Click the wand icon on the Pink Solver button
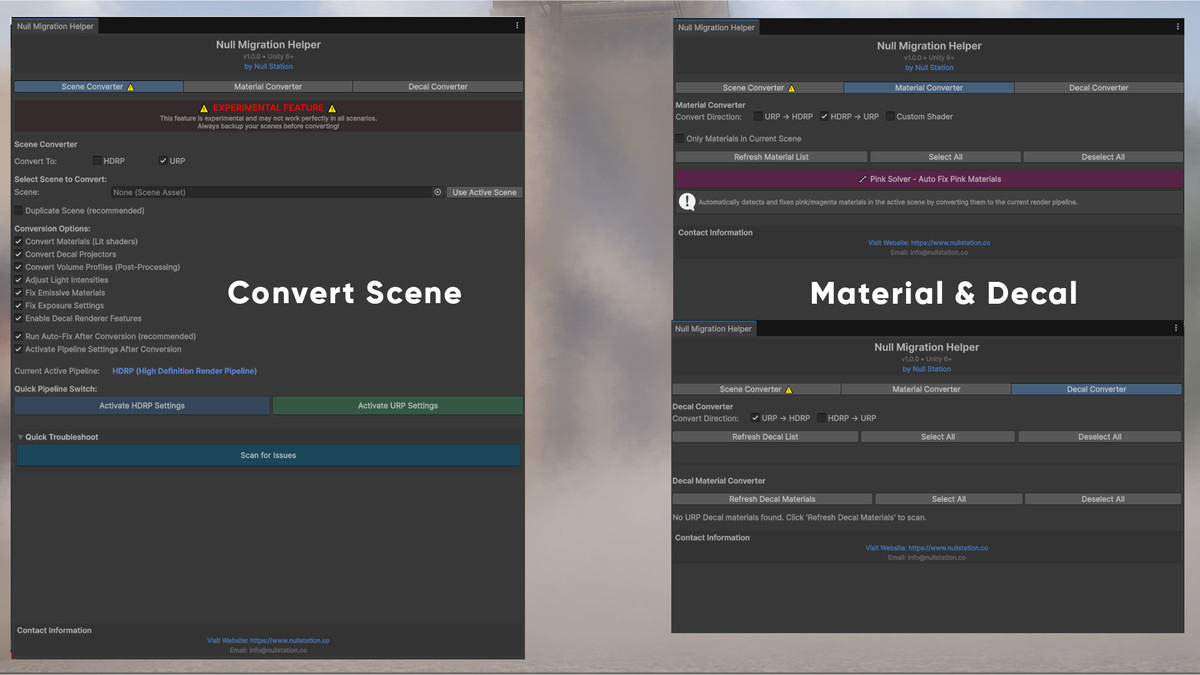Screen dimensions: 1200x675 coord(863,180)
